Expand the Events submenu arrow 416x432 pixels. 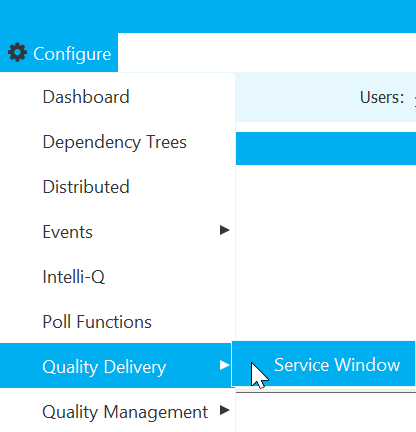pyautogui.click(x=225, y=230)
